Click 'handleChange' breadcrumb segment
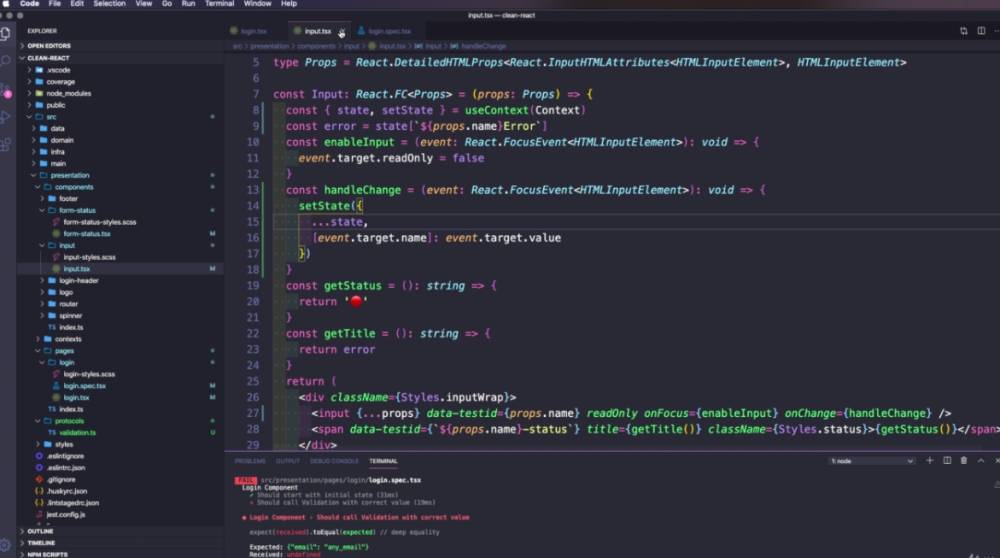 (x=483, y=46)
